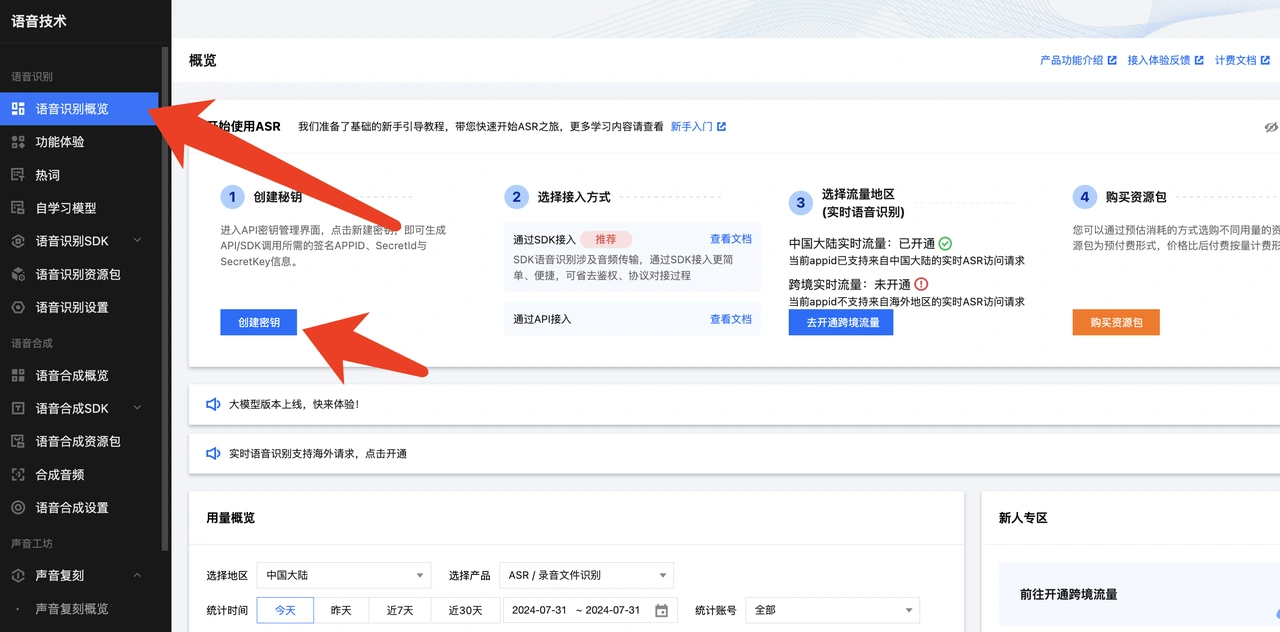Select 今天 time range option
The width and height of the screenshot is (1280, 632).
pyautogui.click(x=285, y=610)
